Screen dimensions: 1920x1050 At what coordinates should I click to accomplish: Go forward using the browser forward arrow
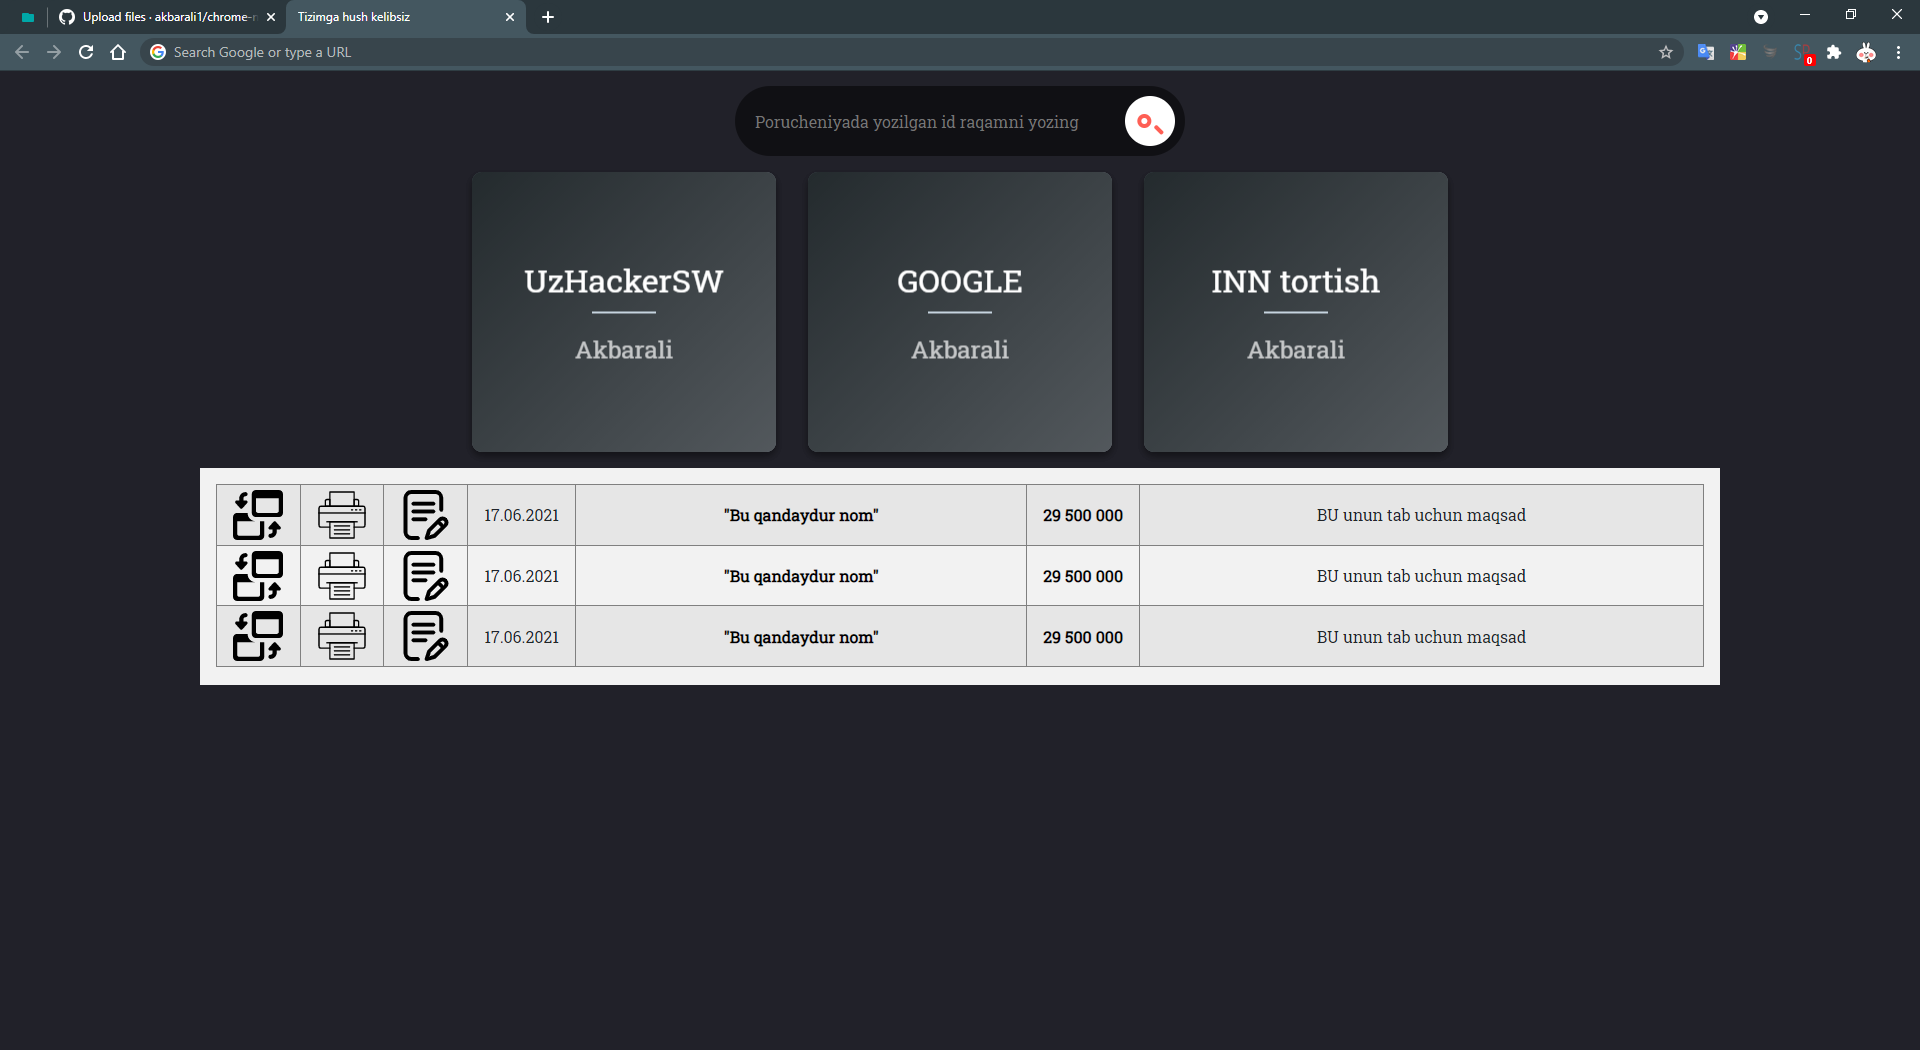click(54, 52)
